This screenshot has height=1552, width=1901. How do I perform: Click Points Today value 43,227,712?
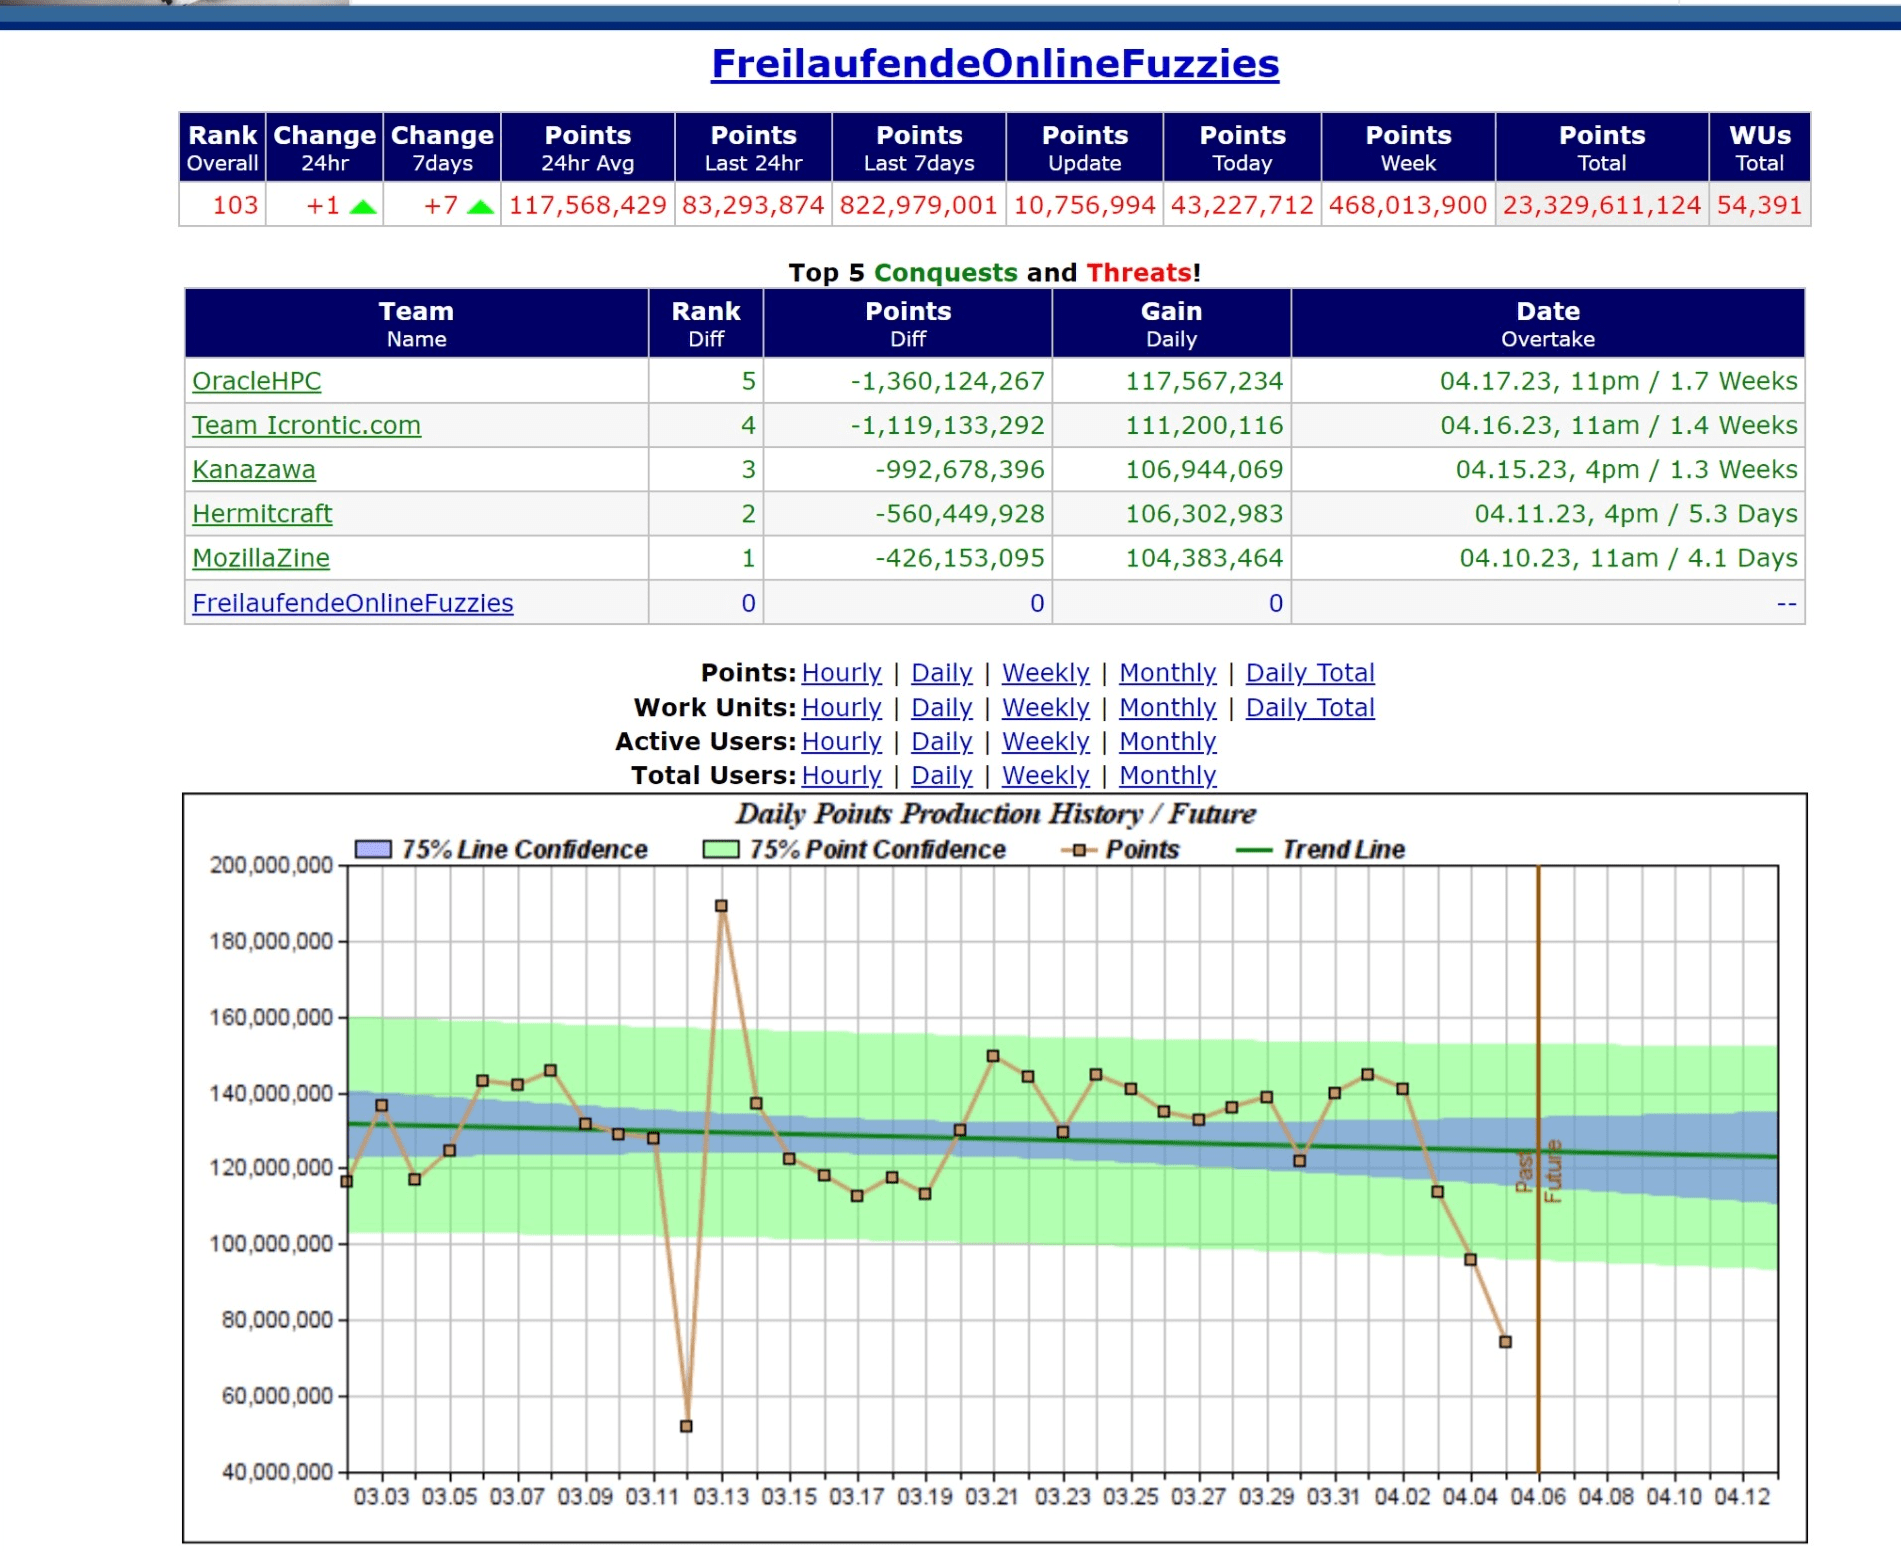coord(1242,205)
